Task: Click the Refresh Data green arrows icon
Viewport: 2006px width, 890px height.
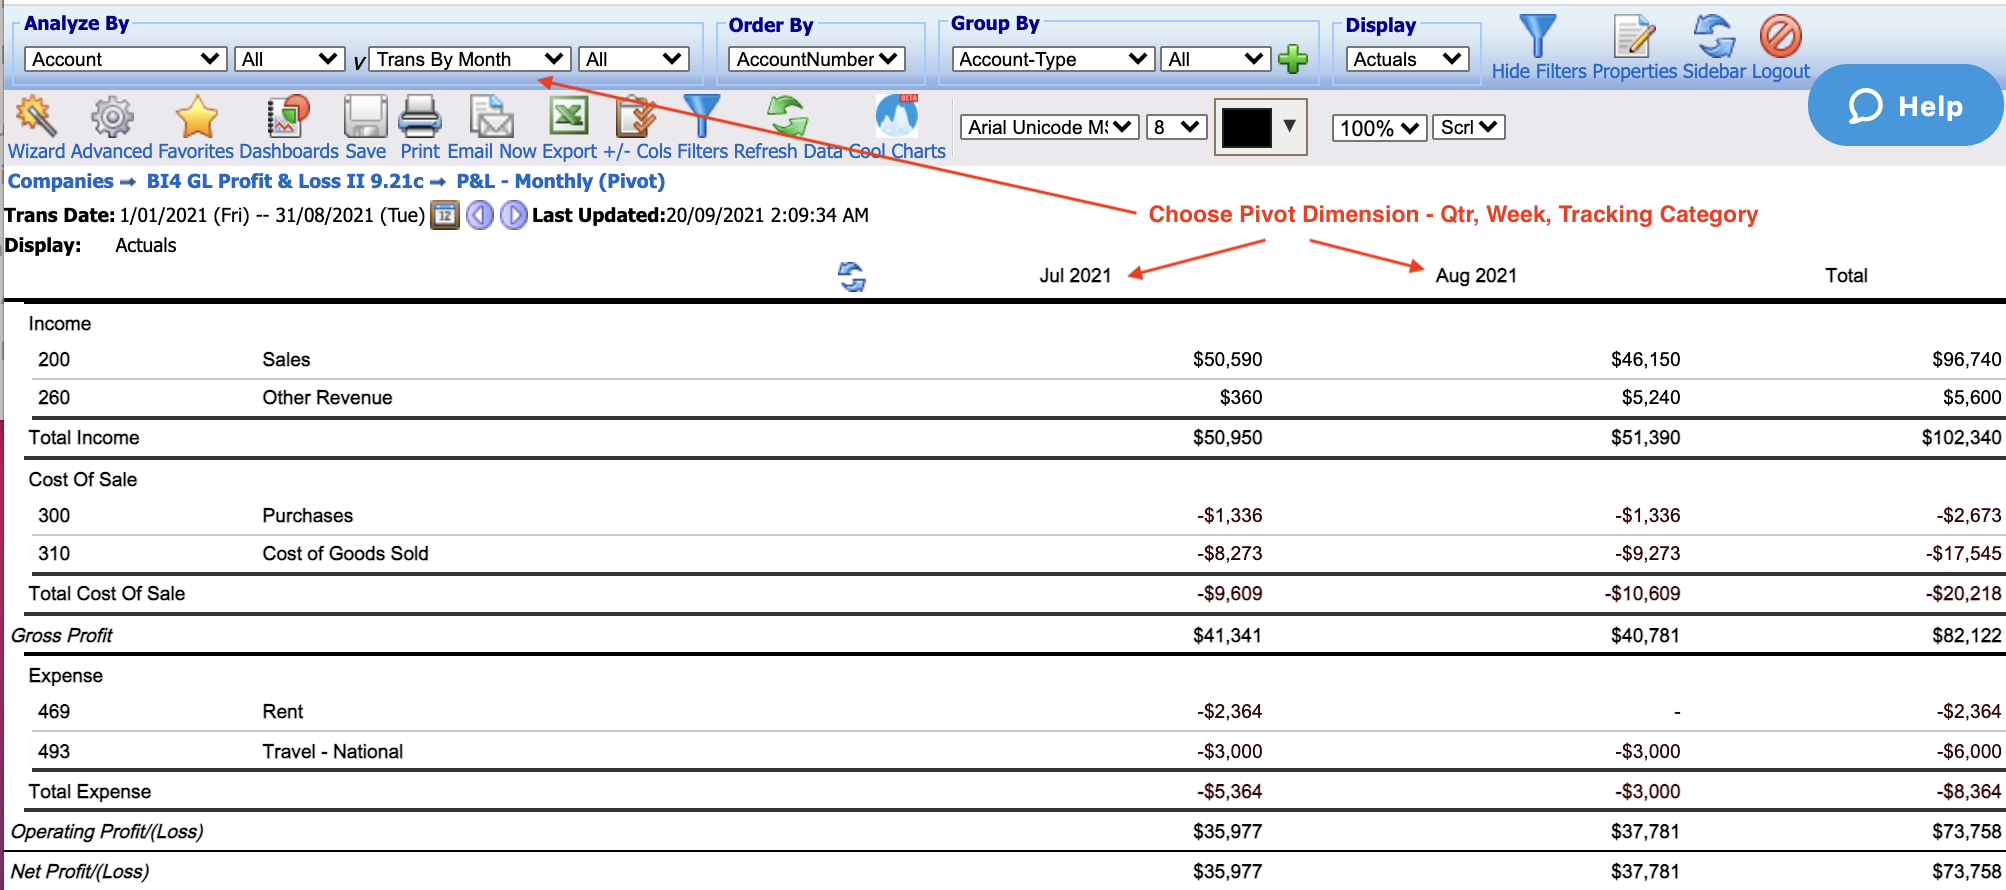Action: [x=788, y=116]
